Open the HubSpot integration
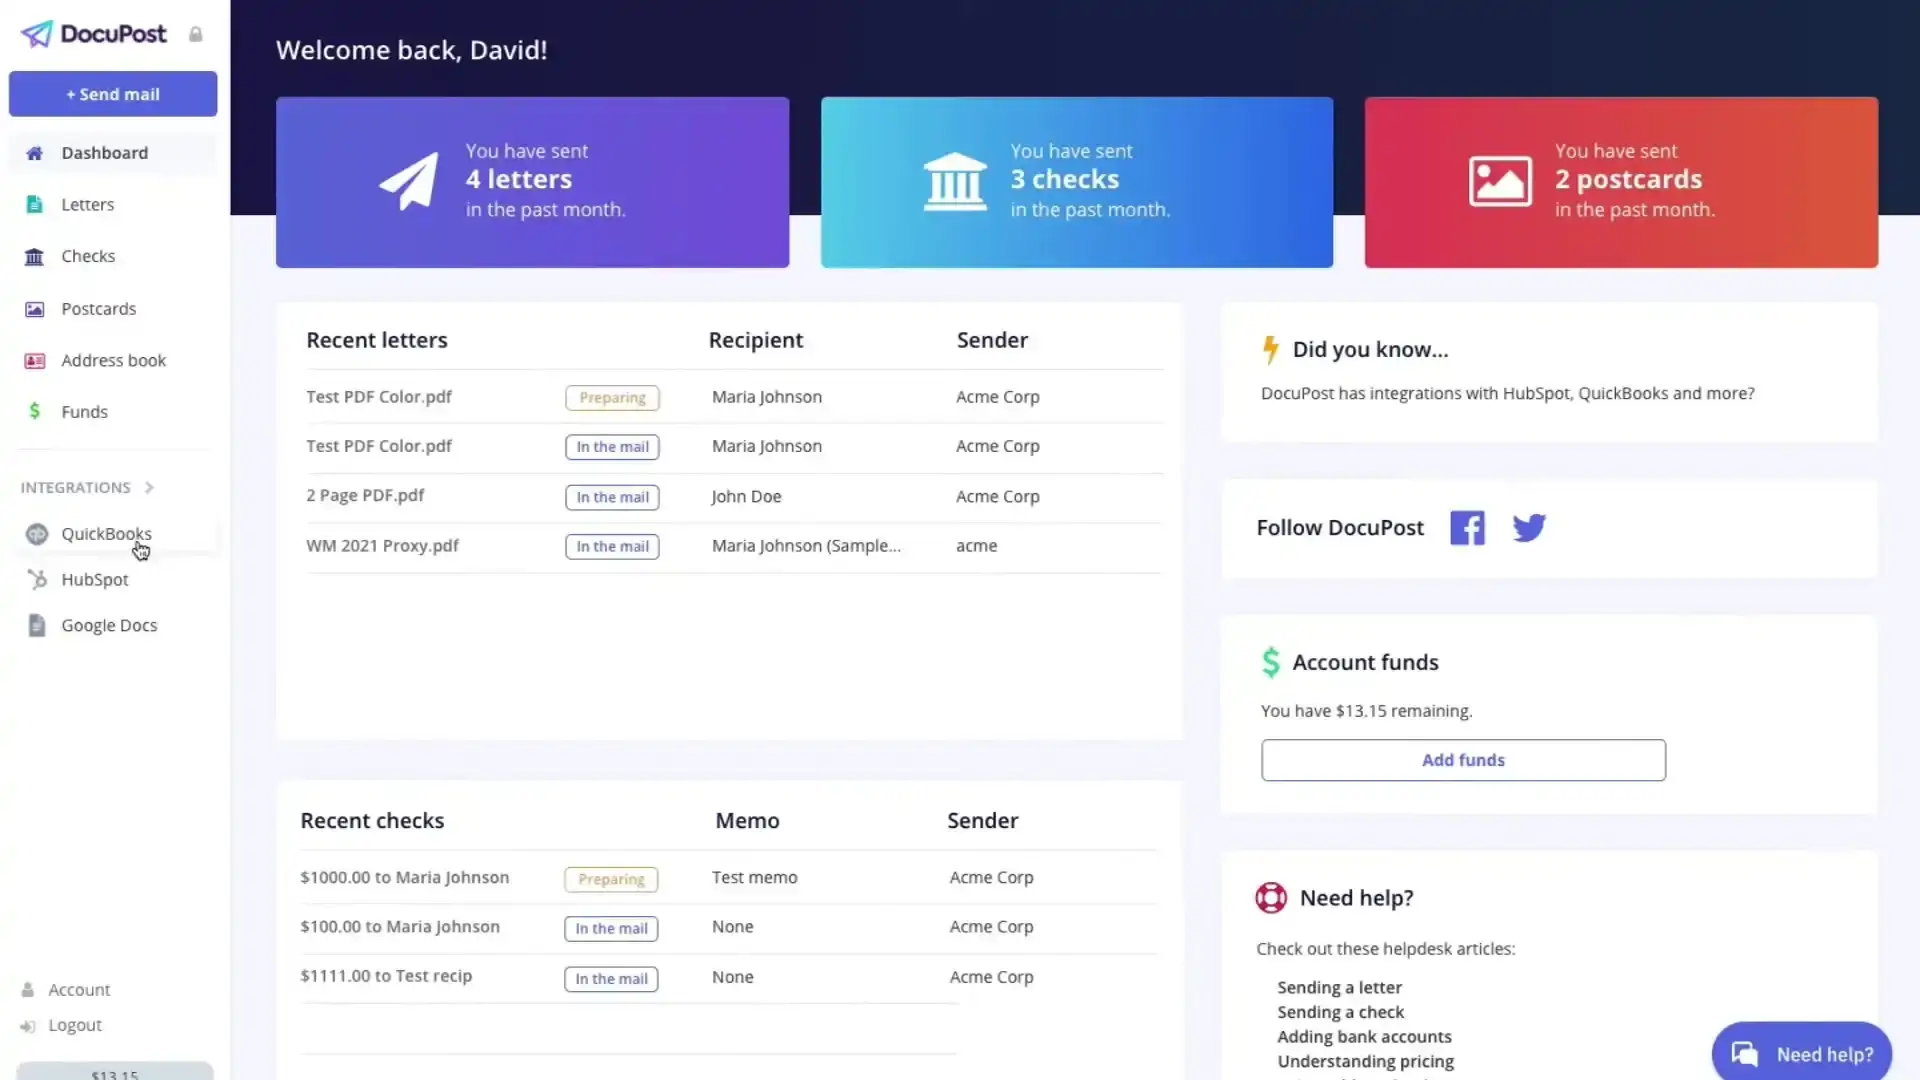The width and height of the screenshot is (1920, 1080). pyautogui.click(x=95, y=579)
